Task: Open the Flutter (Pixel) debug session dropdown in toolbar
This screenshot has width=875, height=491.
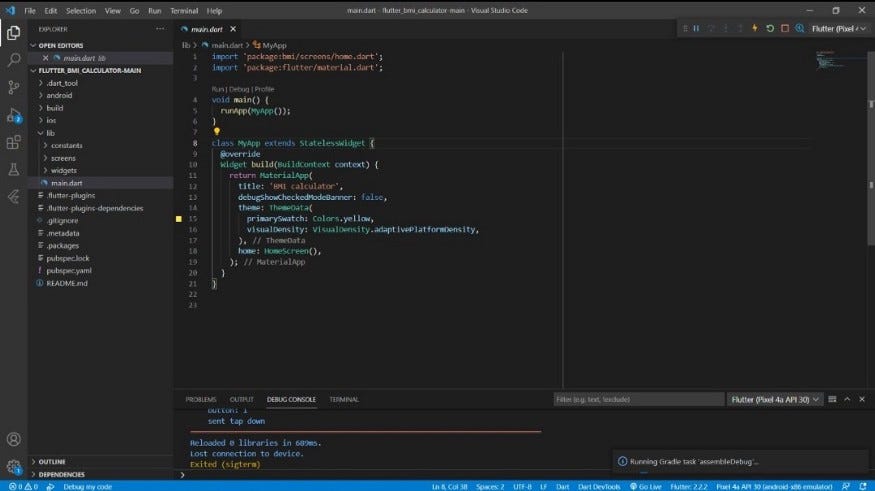Action: (839, 28)
